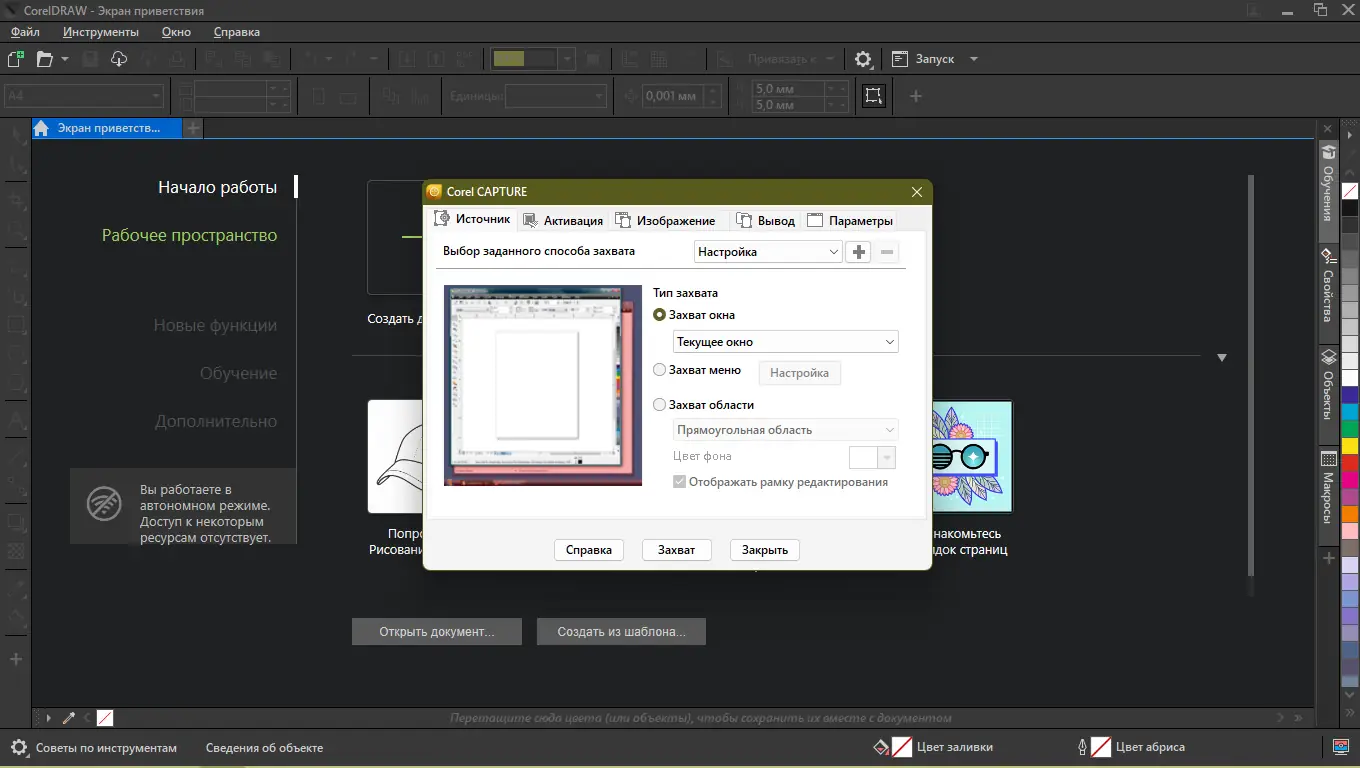Click the Open folder icon in the toolbar
The height and width of the screenshot is (768, 1360).
pos(45,59)
